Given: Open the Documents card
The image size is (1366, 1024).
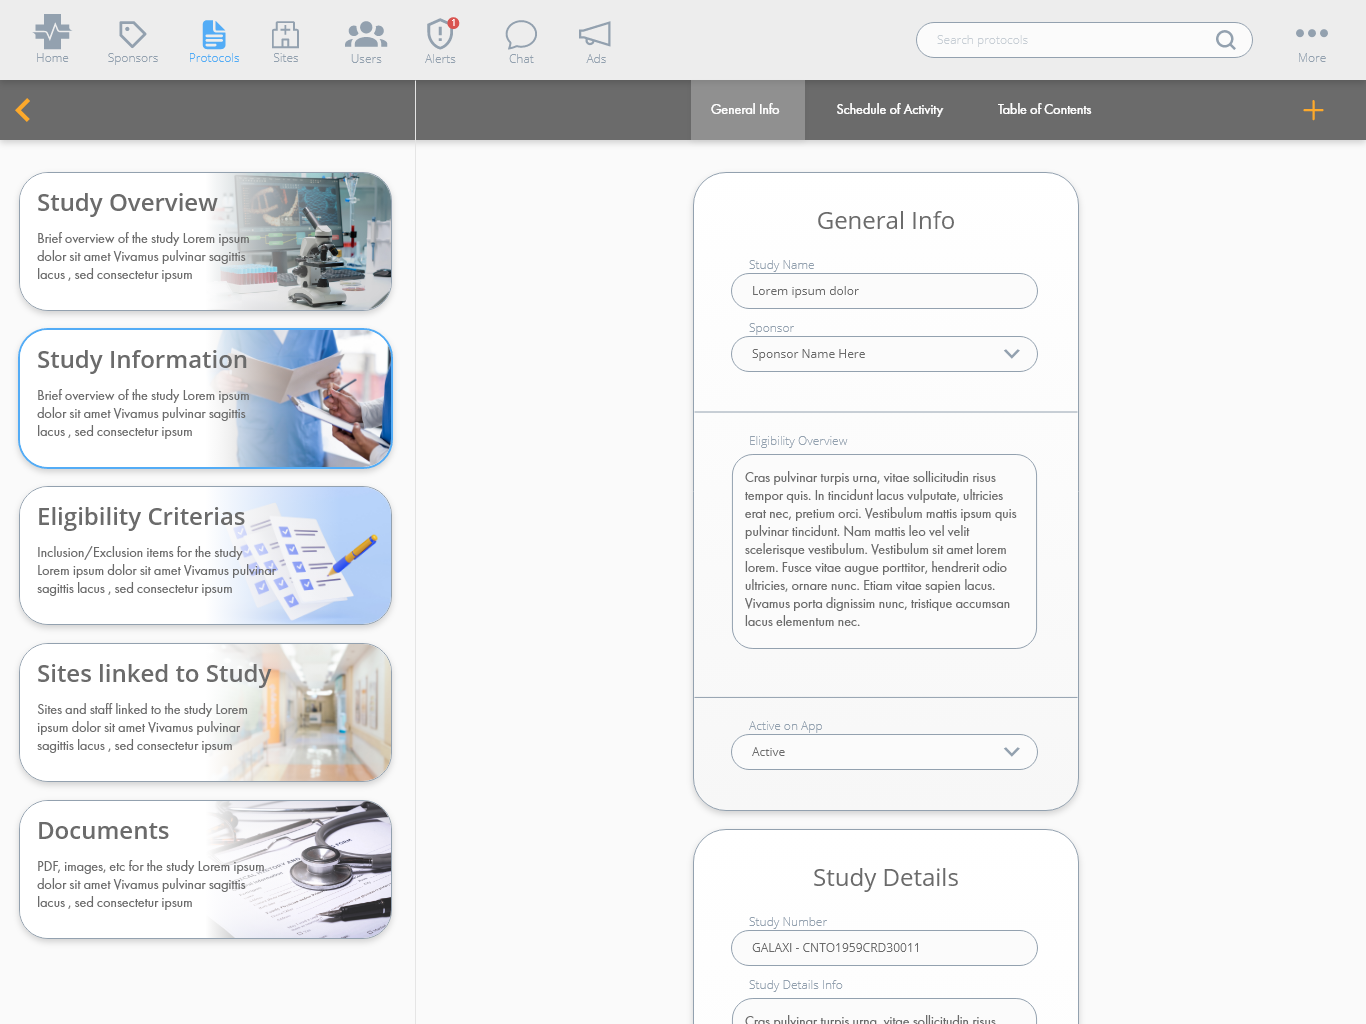Looking at the screenshot, I should (205, 869).
